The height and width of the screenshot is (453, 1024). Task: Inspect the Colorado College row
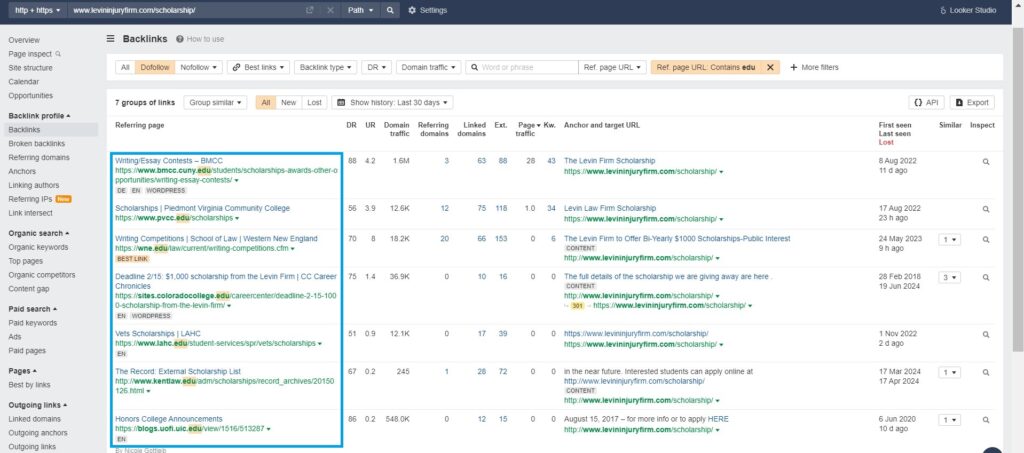(x=986, y=277)
